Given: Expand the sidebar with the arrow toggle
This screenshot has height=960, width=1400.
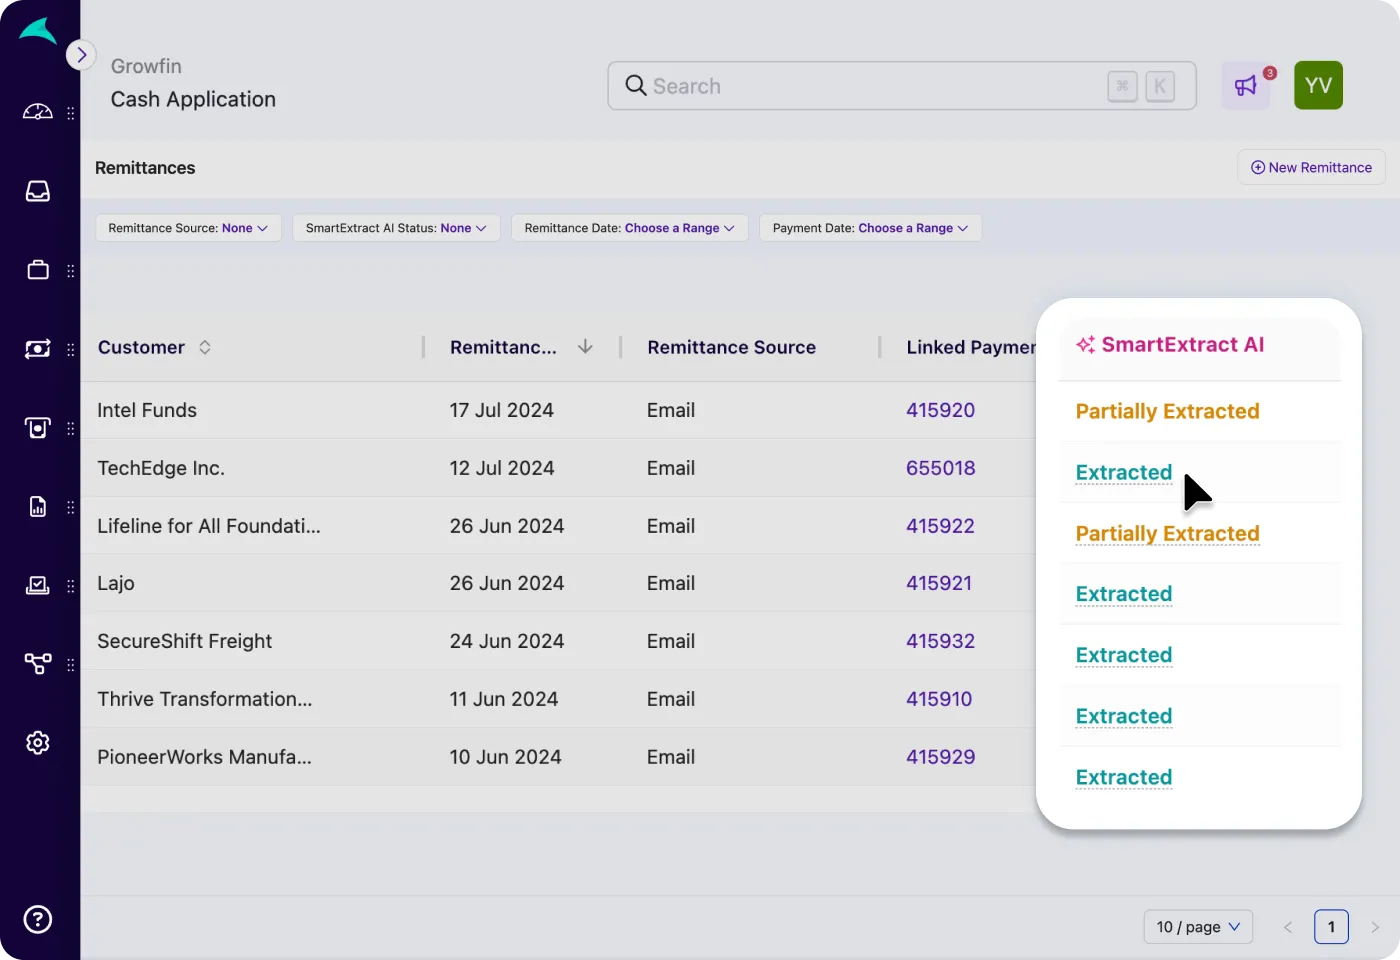Looking at the screenshot, I should pos(81,55).
